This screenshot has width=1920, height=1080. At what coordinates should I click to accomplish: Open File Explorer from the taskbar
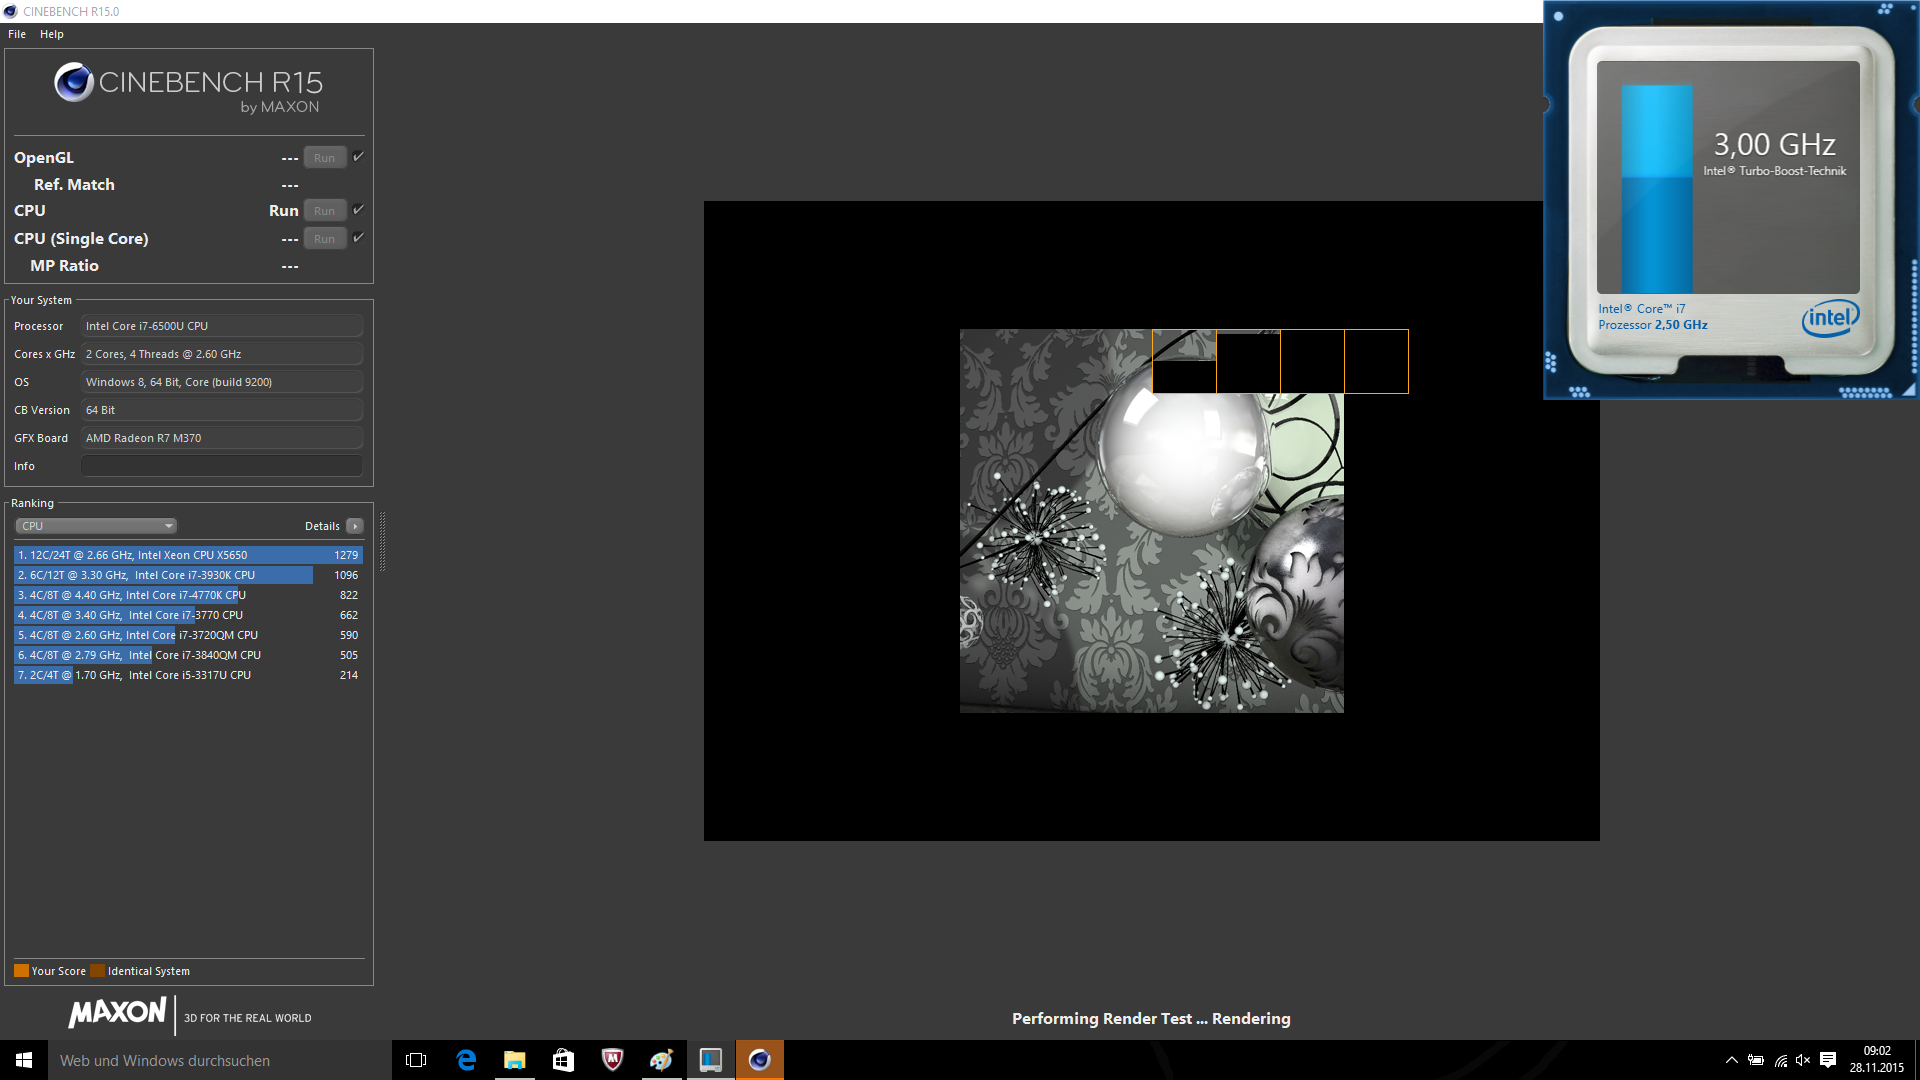[x=514, y=1060]
